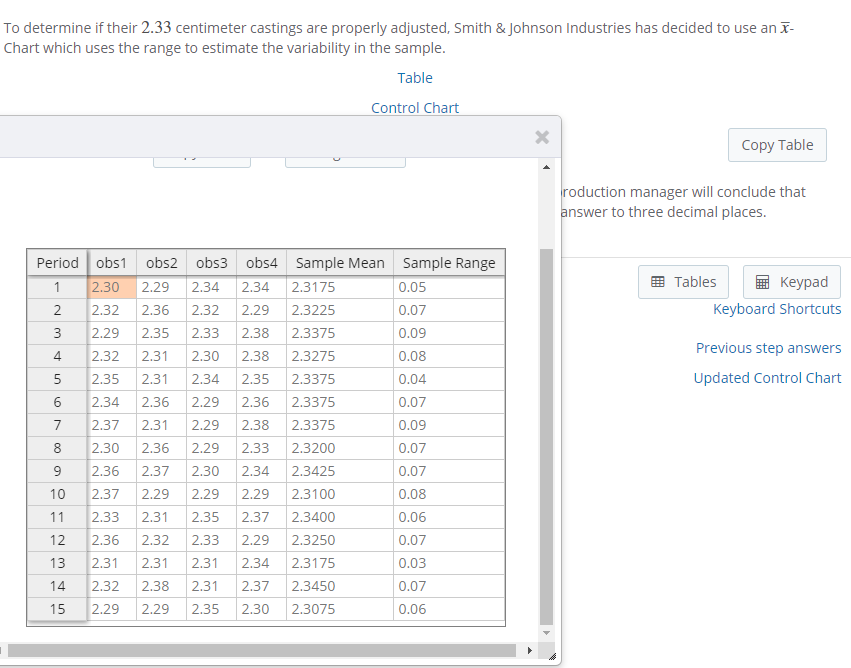Click the down arrow of the popup's vertical scrollbar
The width and height of the screenshot is (851, 668).
click(x=547, y=633)
